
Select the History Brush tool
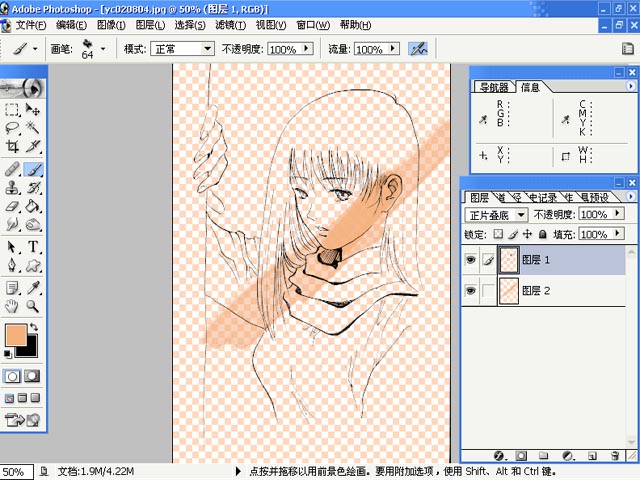33,188
